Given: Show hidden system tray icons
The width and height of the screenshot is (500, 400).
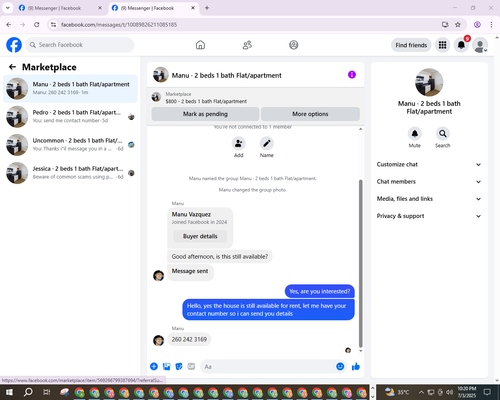Looking at the screenshot, I should [x=421, y=392].
